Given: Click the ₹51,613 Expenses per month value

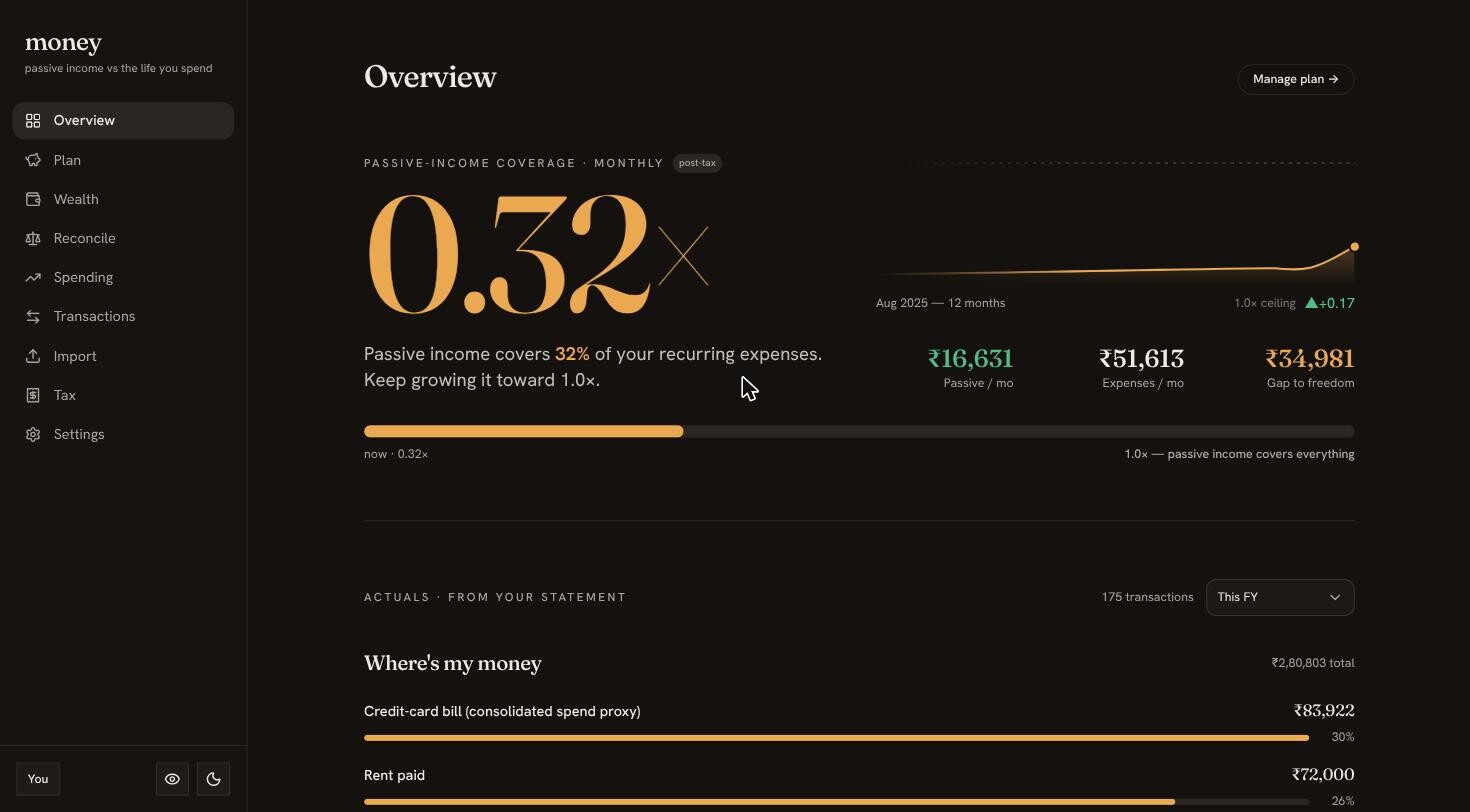Looking at the screenshot, I should point(1141,358).
